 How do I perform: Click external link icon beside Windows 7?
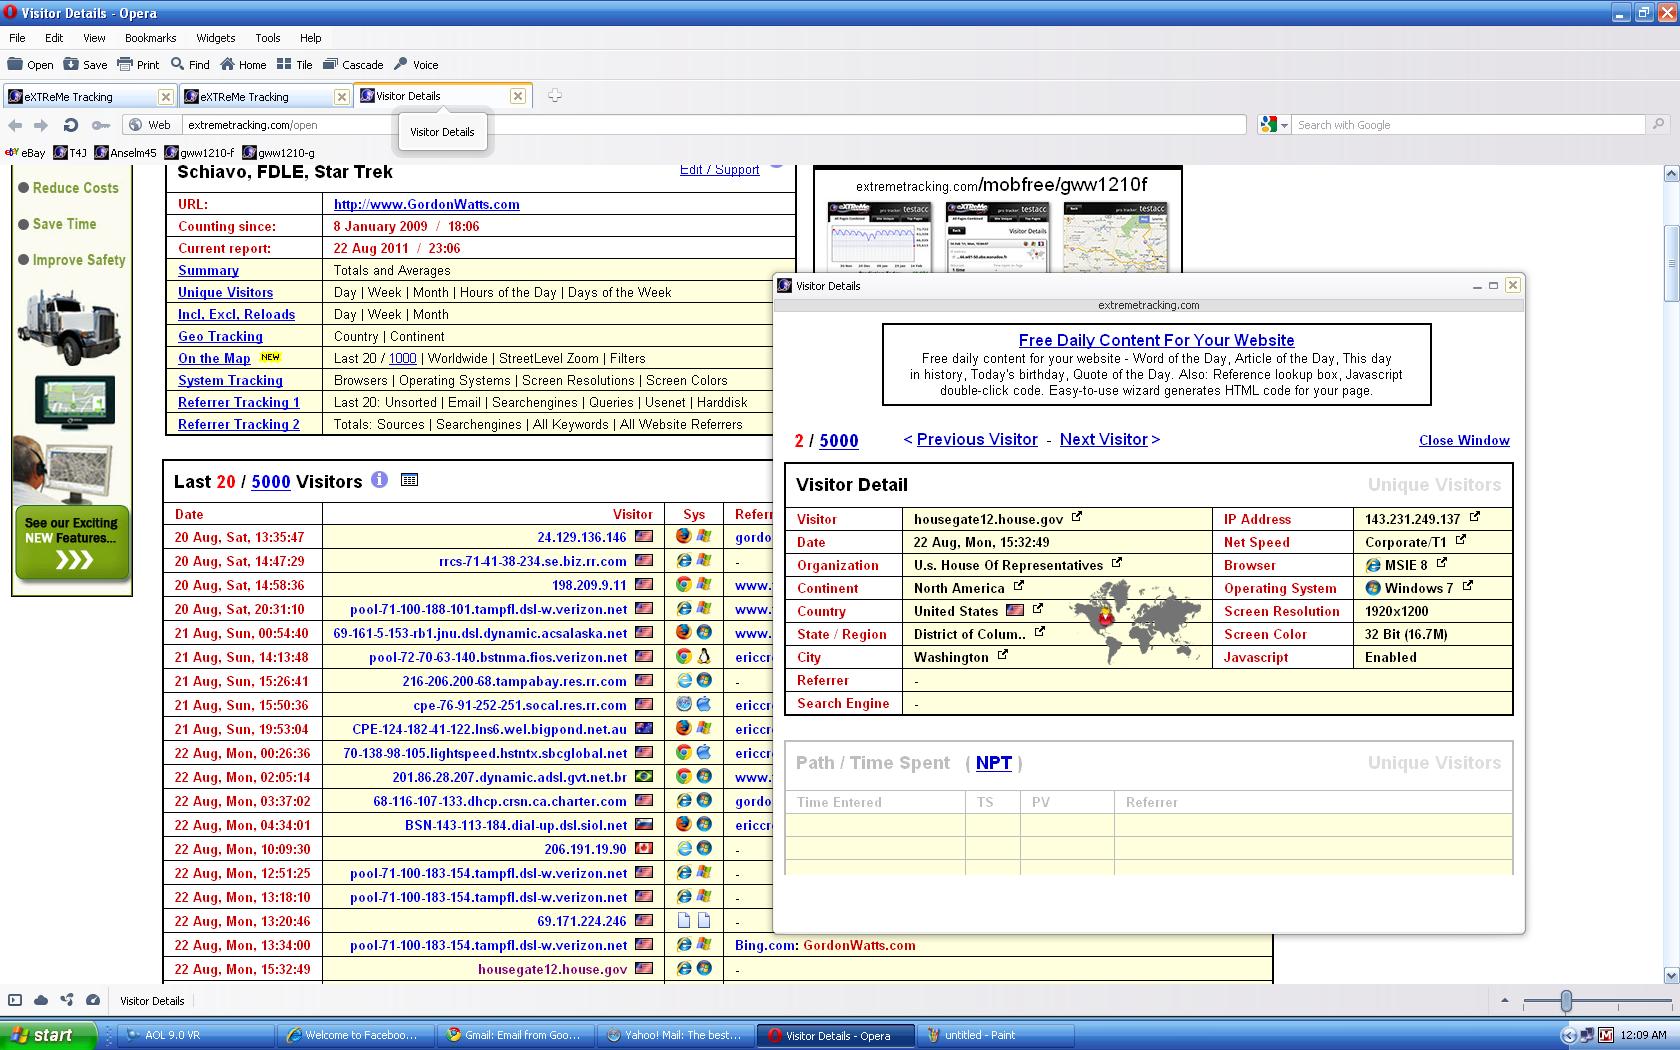point(1467,586)
